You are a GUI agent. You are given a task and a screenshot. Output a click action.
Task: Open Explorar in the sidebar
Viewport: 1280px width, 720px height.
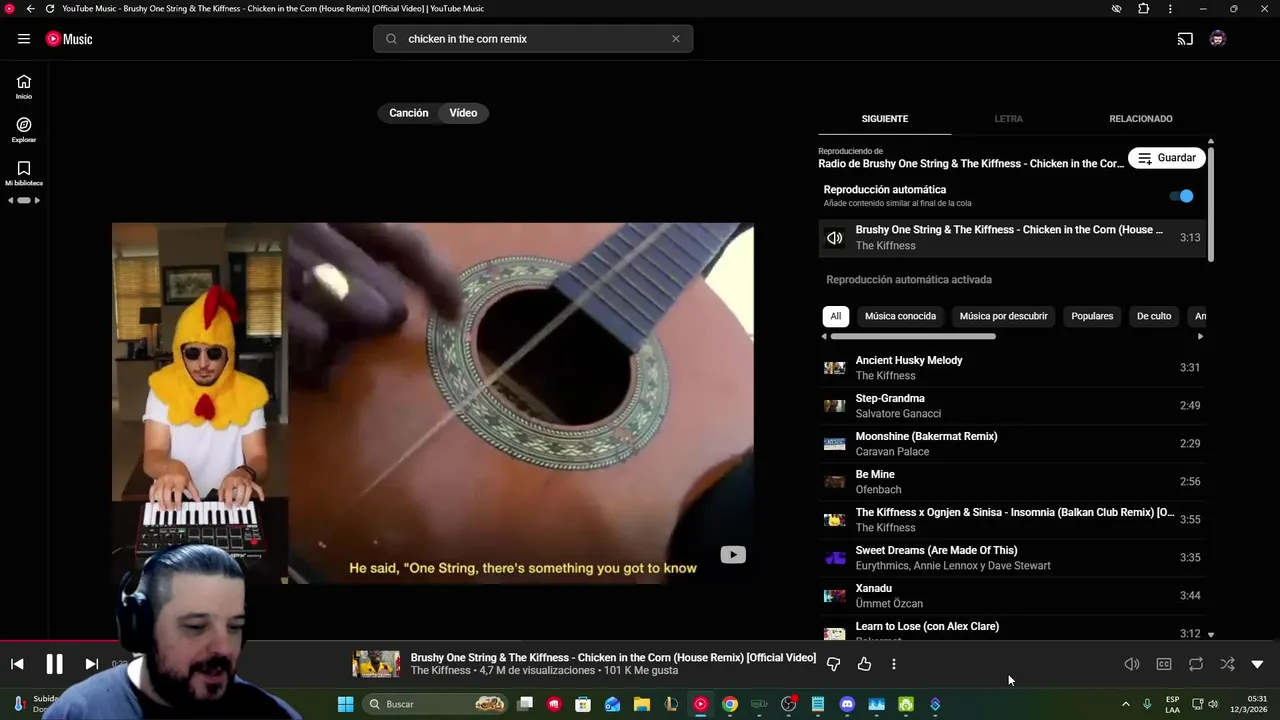pyautogui.click(x=24, y=130)
